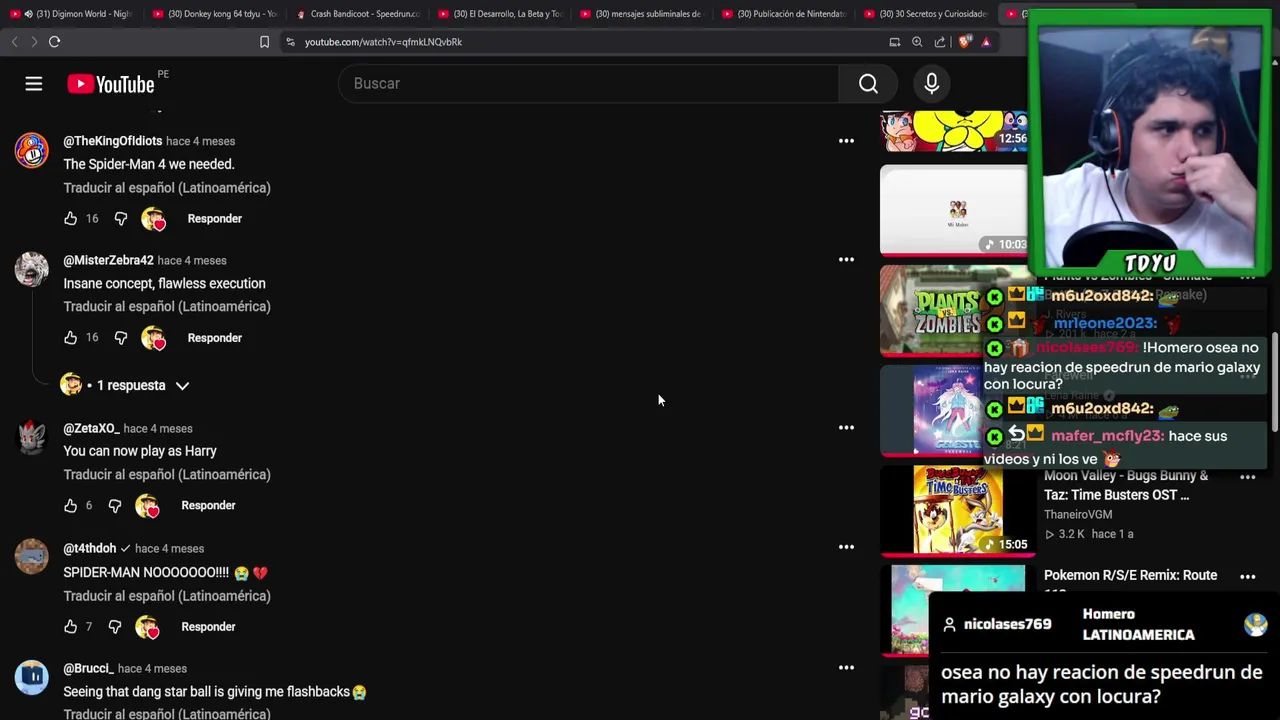Click @t4thdoh profile avatar
Screen dimensions: 1280x720
pos(31,557)
